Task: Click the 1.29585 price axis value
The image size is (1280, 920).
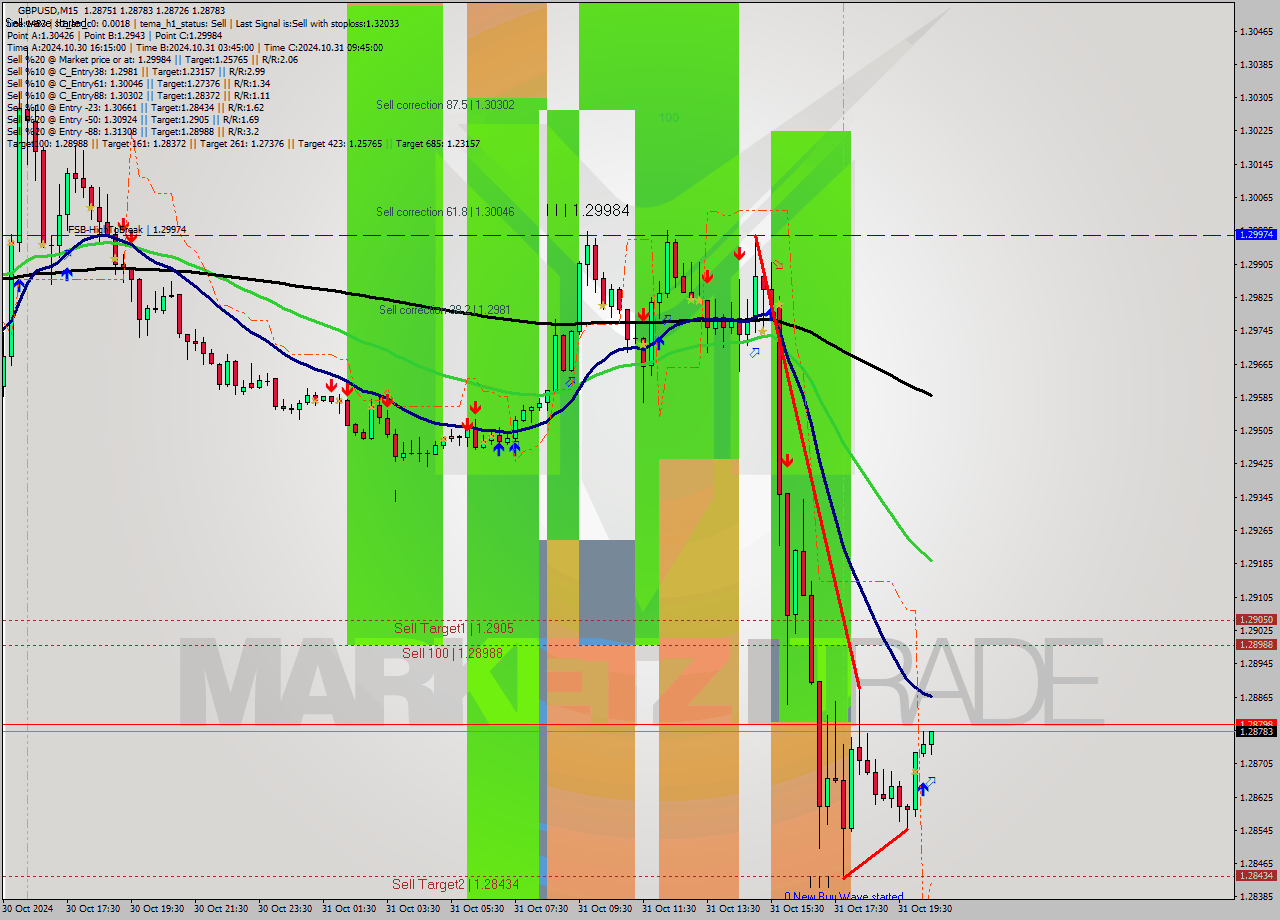Action: click(x=1256, y=398)
